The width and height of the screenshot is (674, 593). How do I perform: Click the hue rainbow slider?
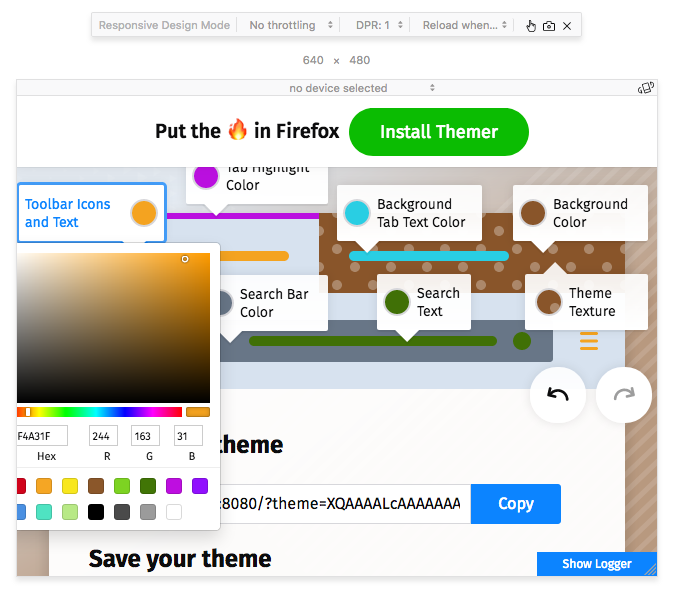click(x=99, y=412)
